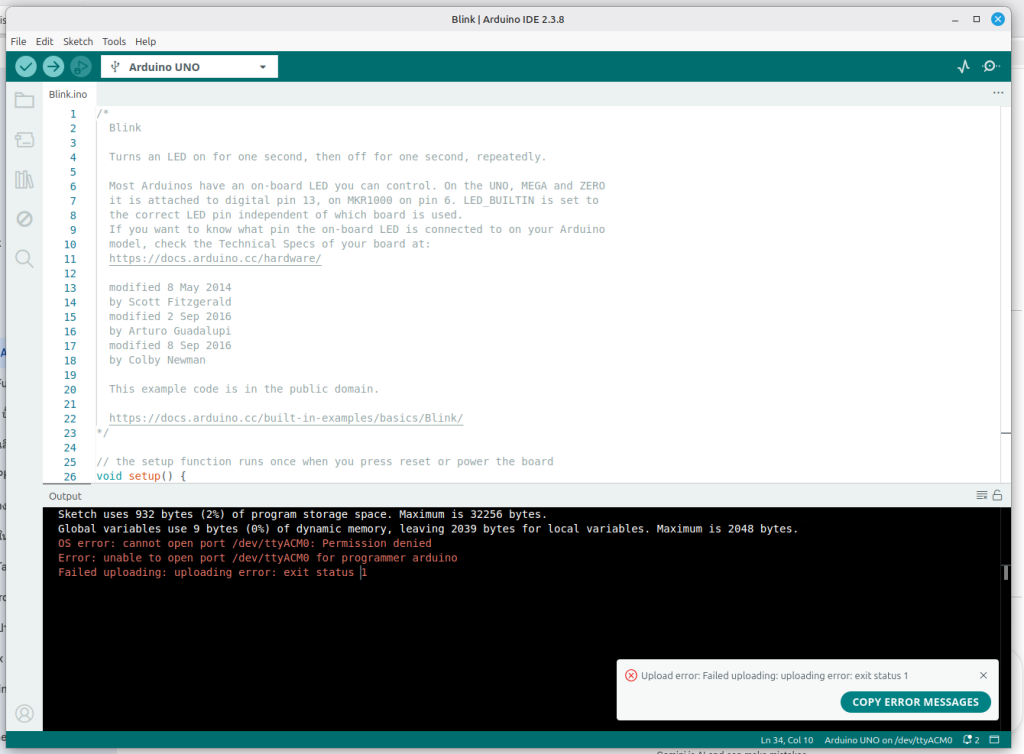The height and width of the screenshot is (754, 1024).
Task: Click line number 11 in the gutter
Action: pos(70,259)
